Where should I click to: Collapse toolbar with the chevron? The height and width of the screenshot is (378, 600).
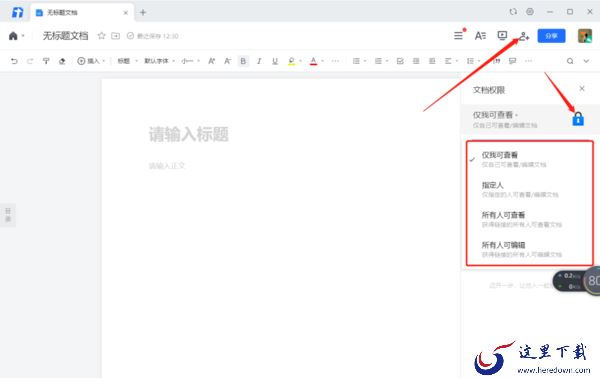pyautogui.click(x=586, y=61)
